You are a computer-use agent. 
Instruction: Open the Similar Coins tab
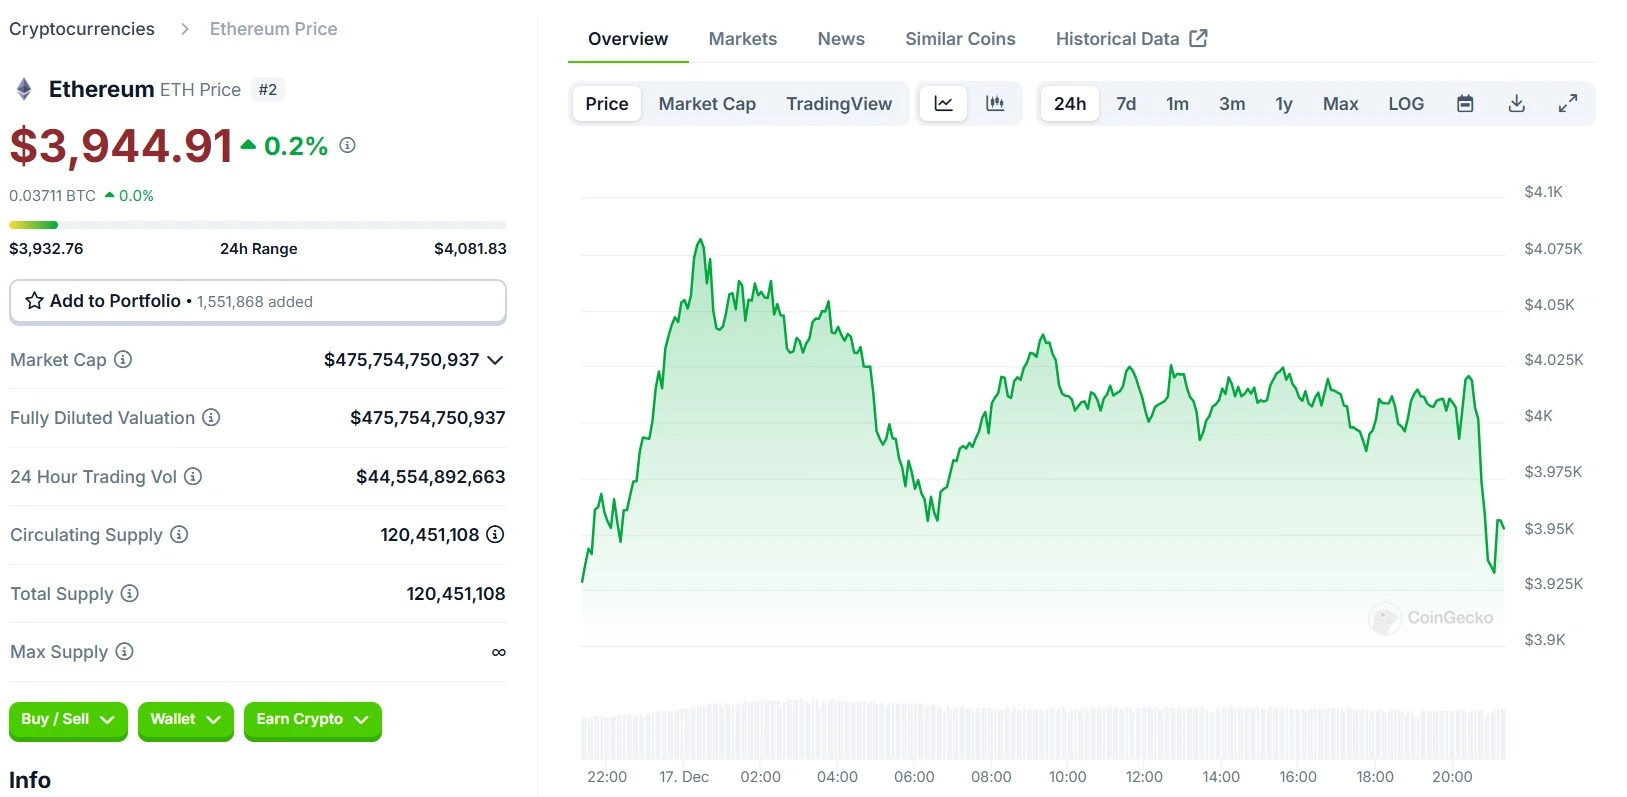tap(960, 39)
